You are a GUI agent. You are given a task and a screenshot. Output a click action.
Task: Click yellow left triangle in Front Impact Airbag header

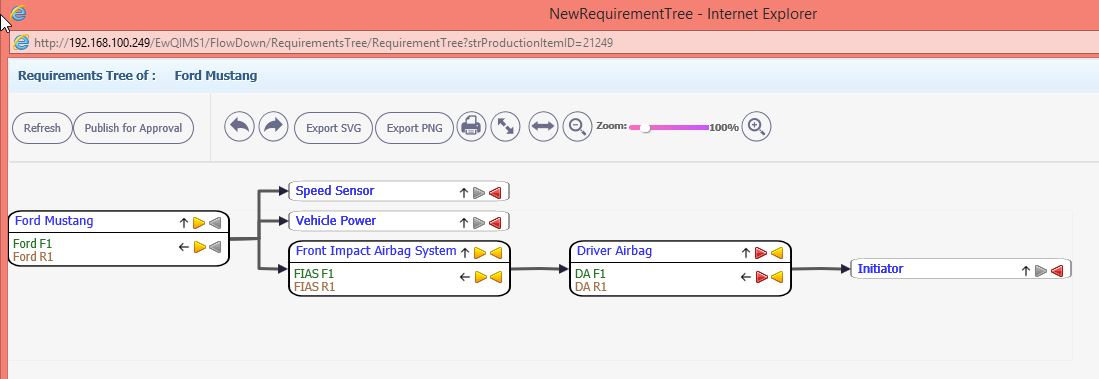496,253
